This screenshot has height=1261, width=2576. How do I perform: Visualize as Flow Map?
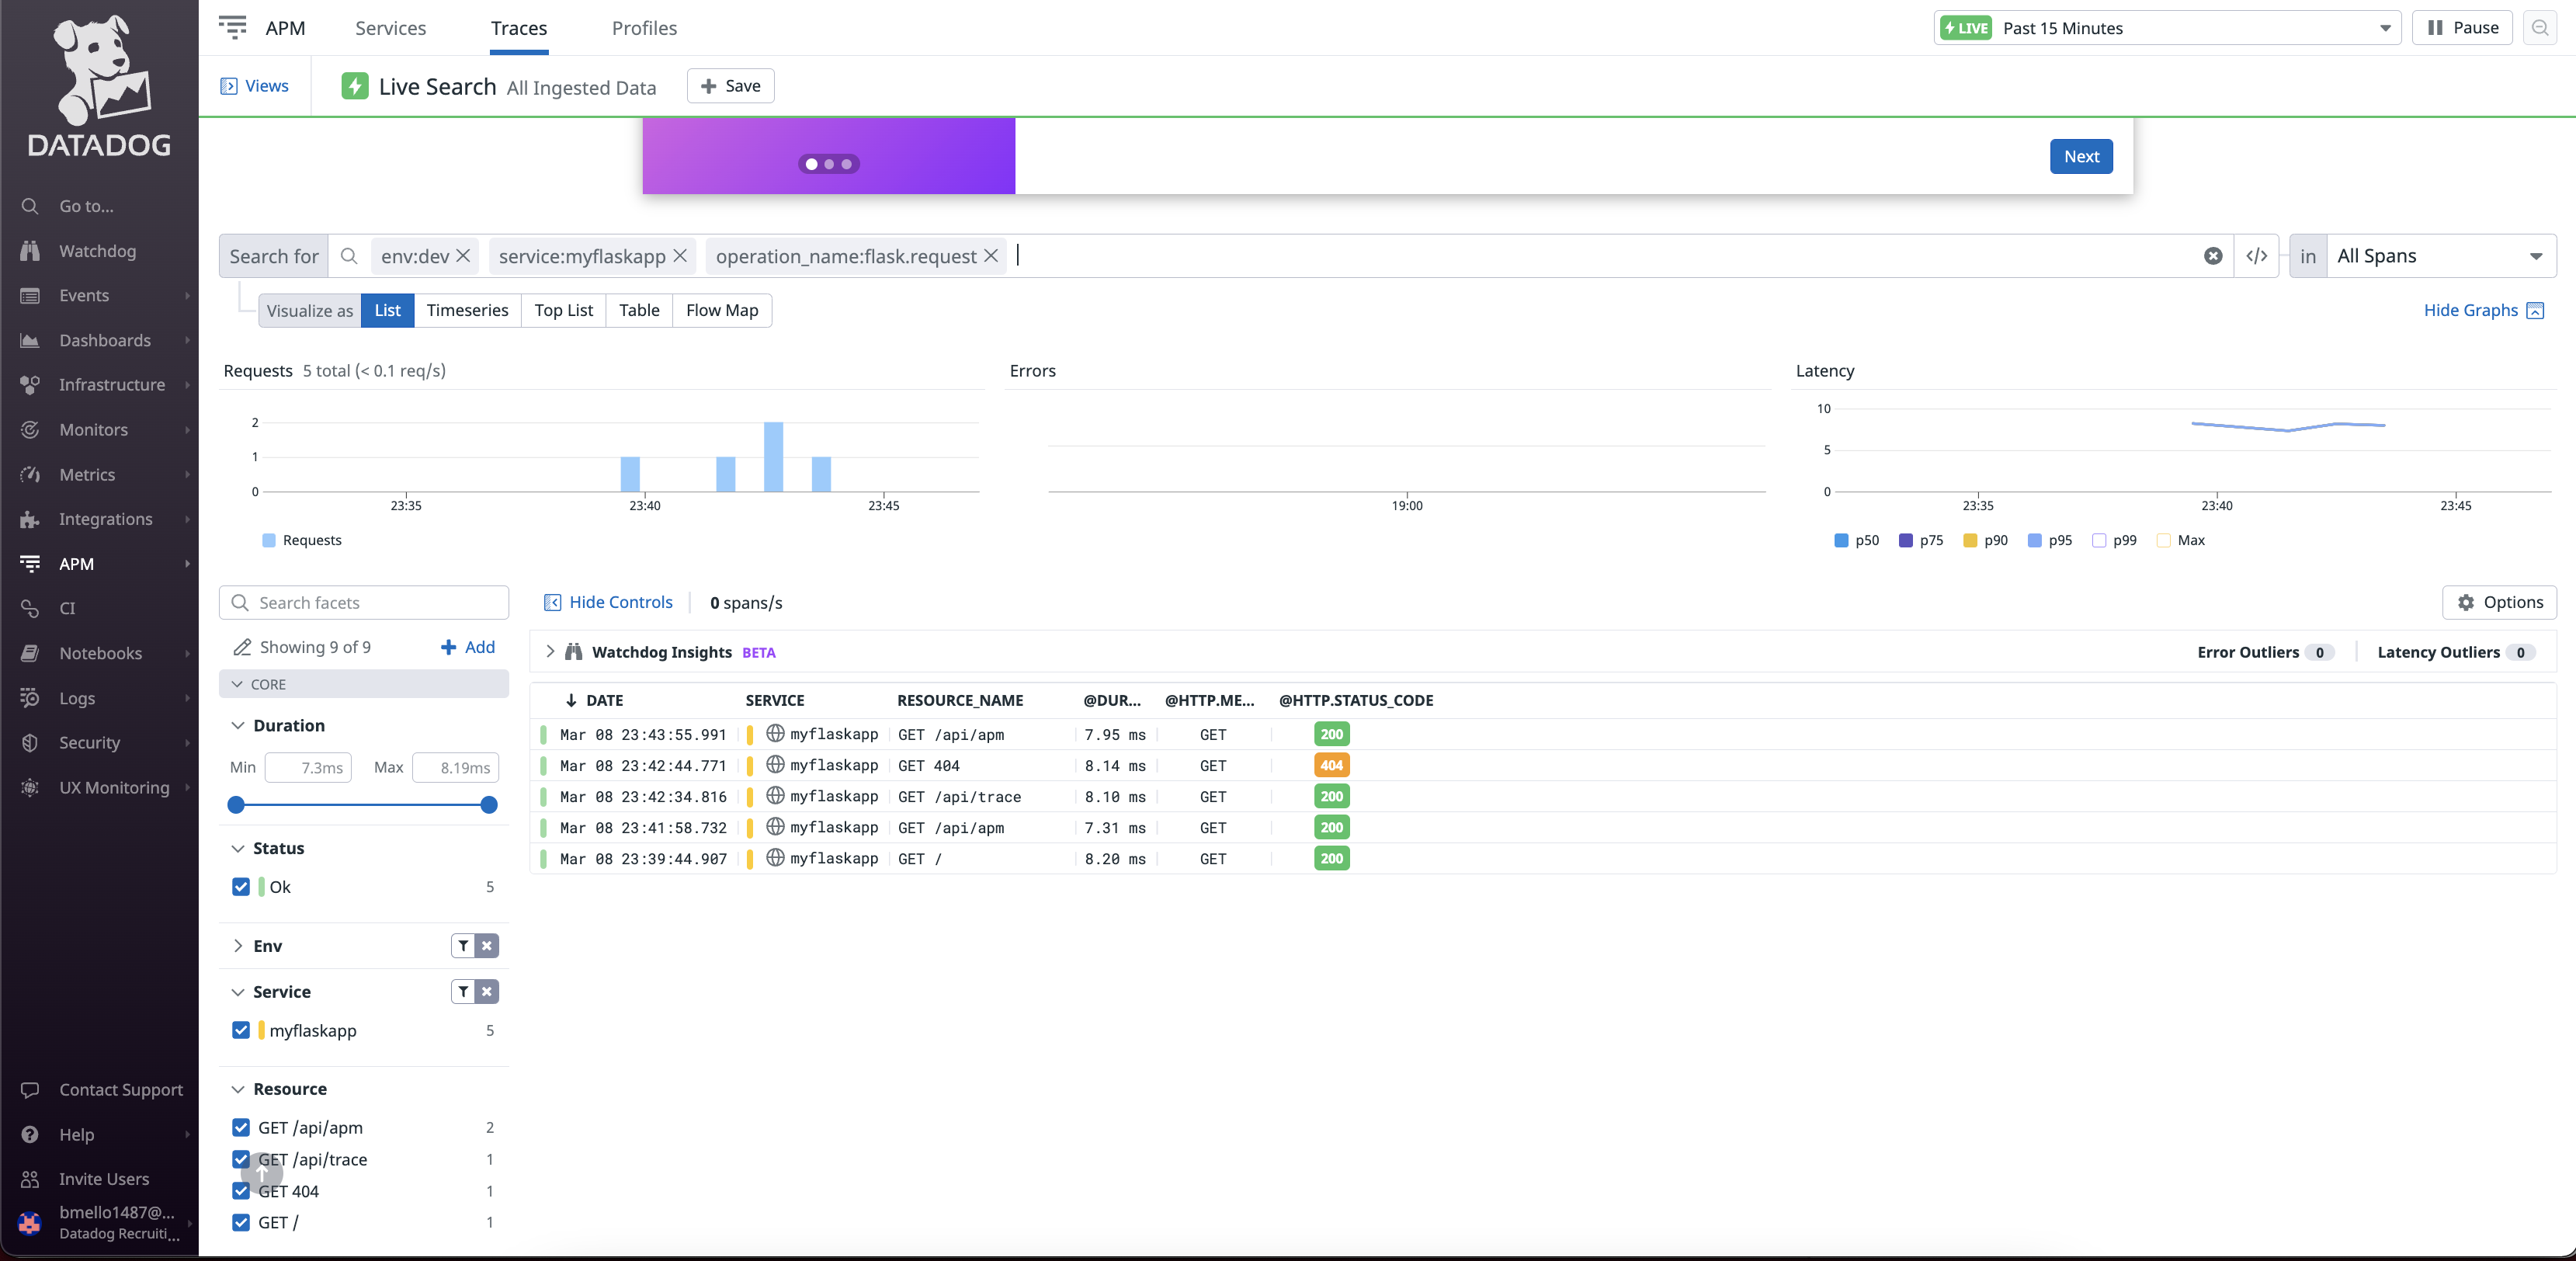pos(722,311)
